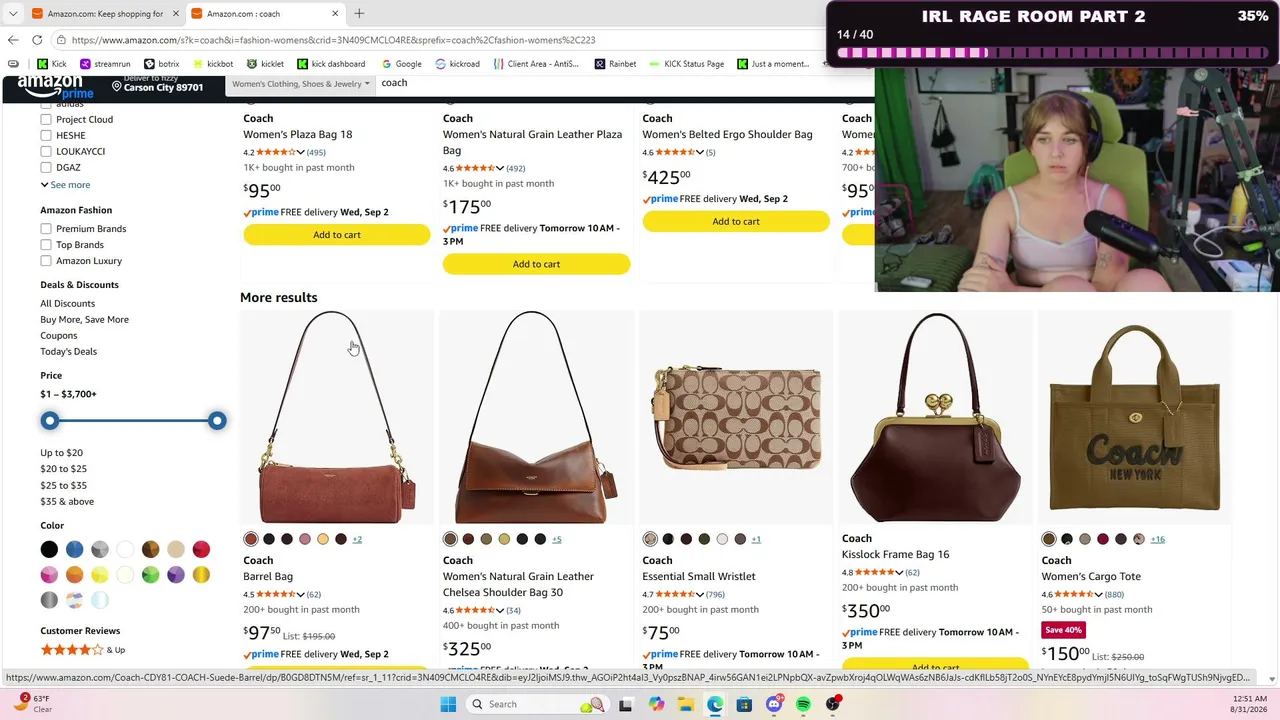Check the LOUKAYCCI brand filter
The height and width of the screenshot is (720, 1280).
46,151
